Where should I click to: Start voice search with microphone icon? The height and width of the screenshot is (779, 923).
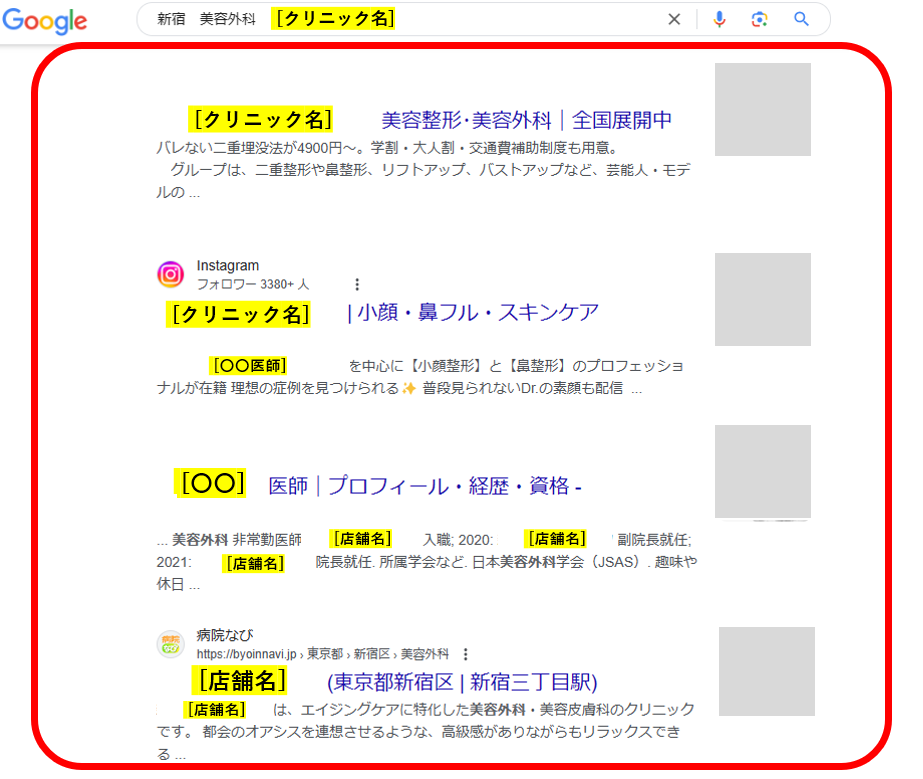719,19
